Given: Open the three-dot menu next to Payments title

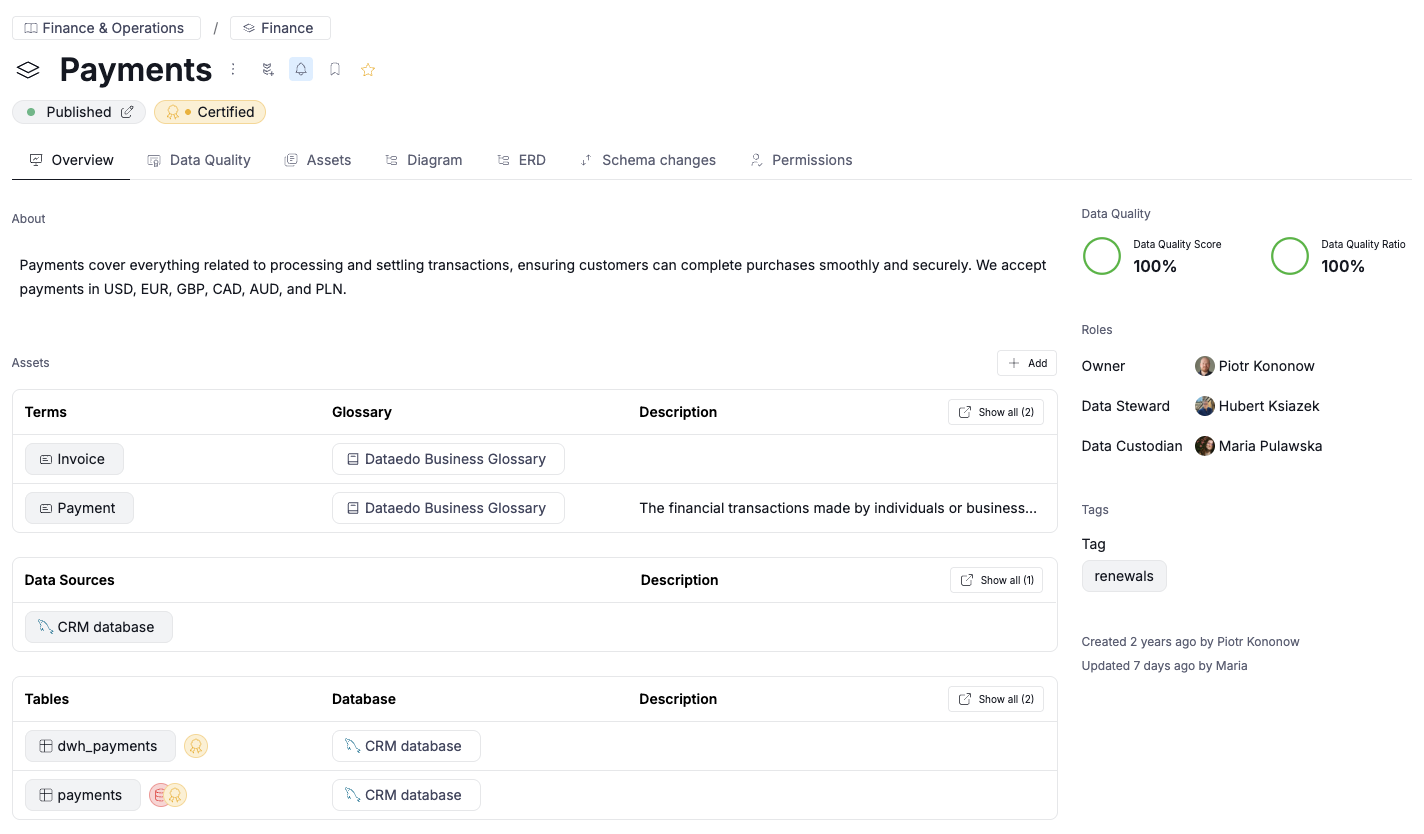Looking at the screenshot, I should (x=233, y=69).
